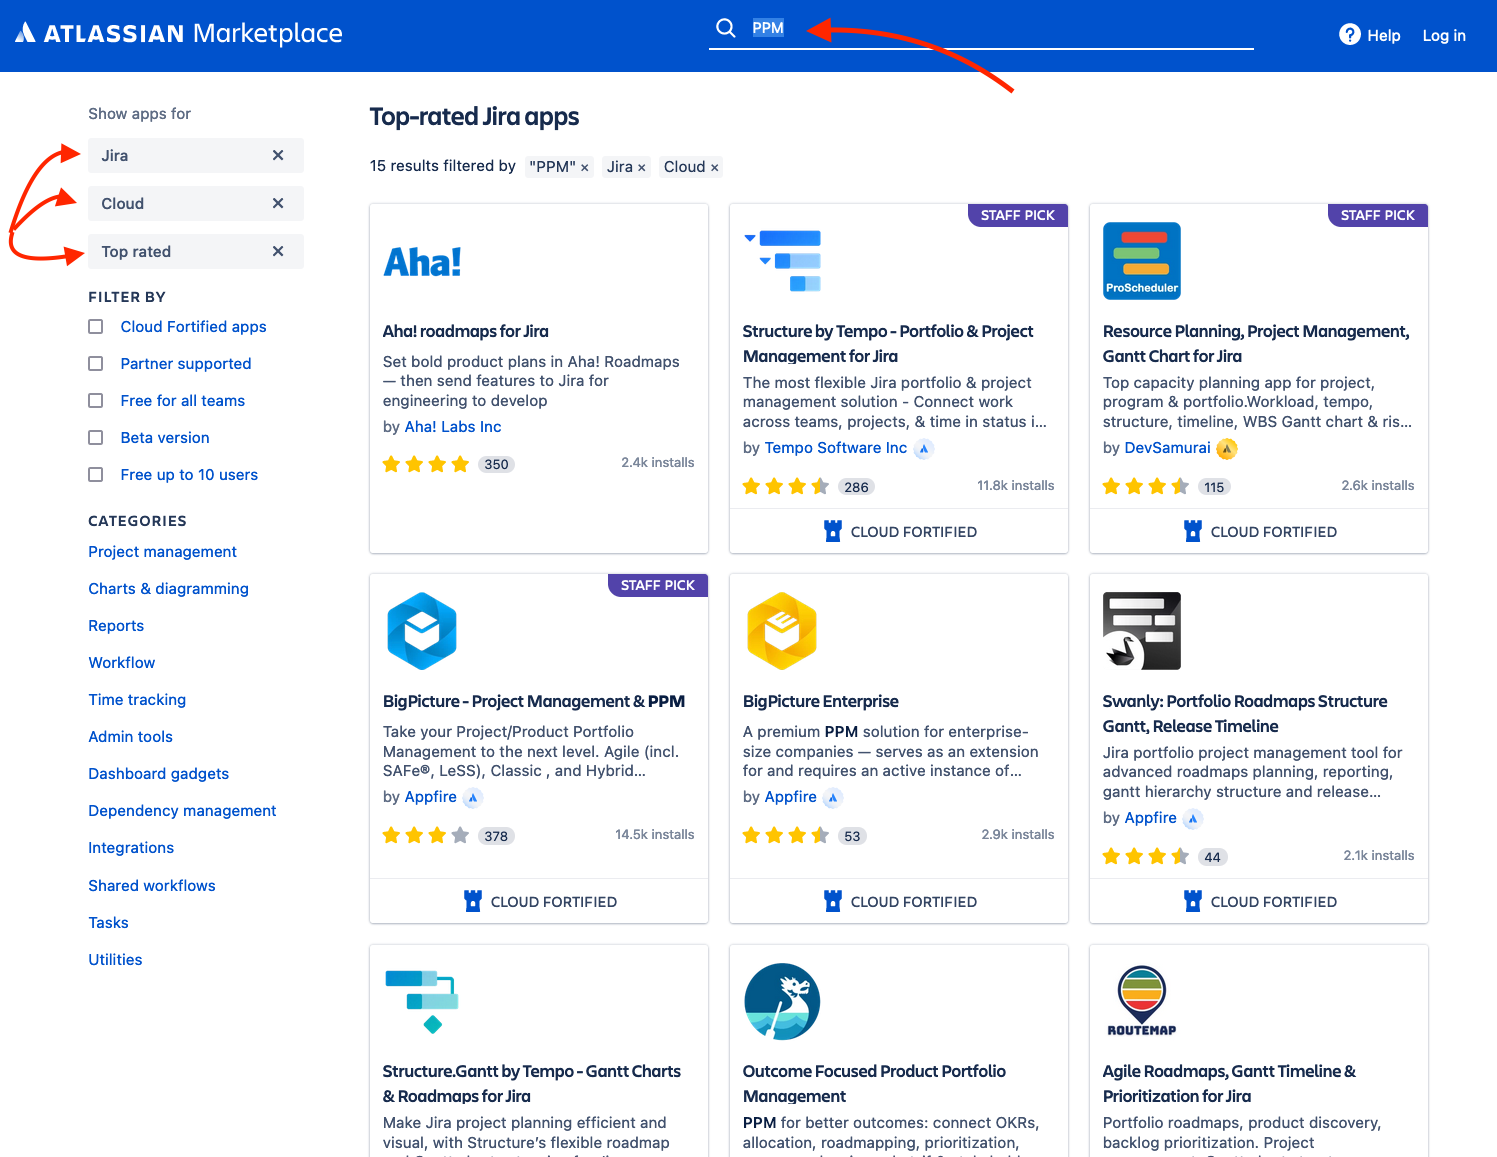
Task: Select the Aha! roadmaps for Jira app icon
Action: (422, 261)
